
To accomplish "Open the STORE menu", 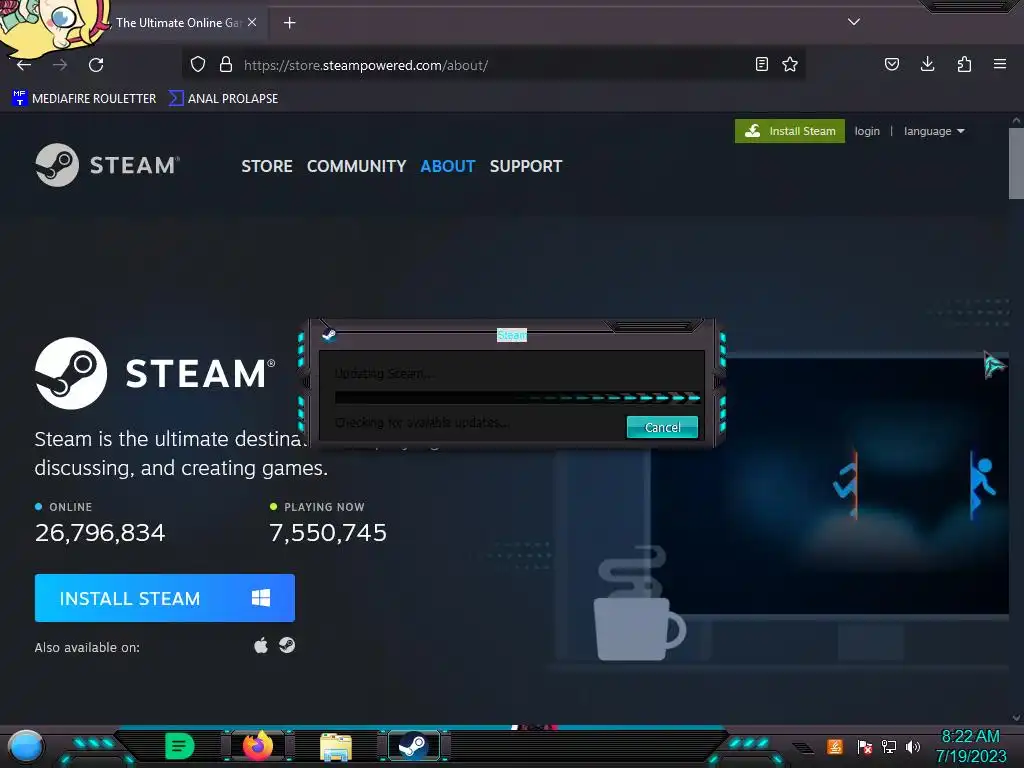I will point(266,166).
